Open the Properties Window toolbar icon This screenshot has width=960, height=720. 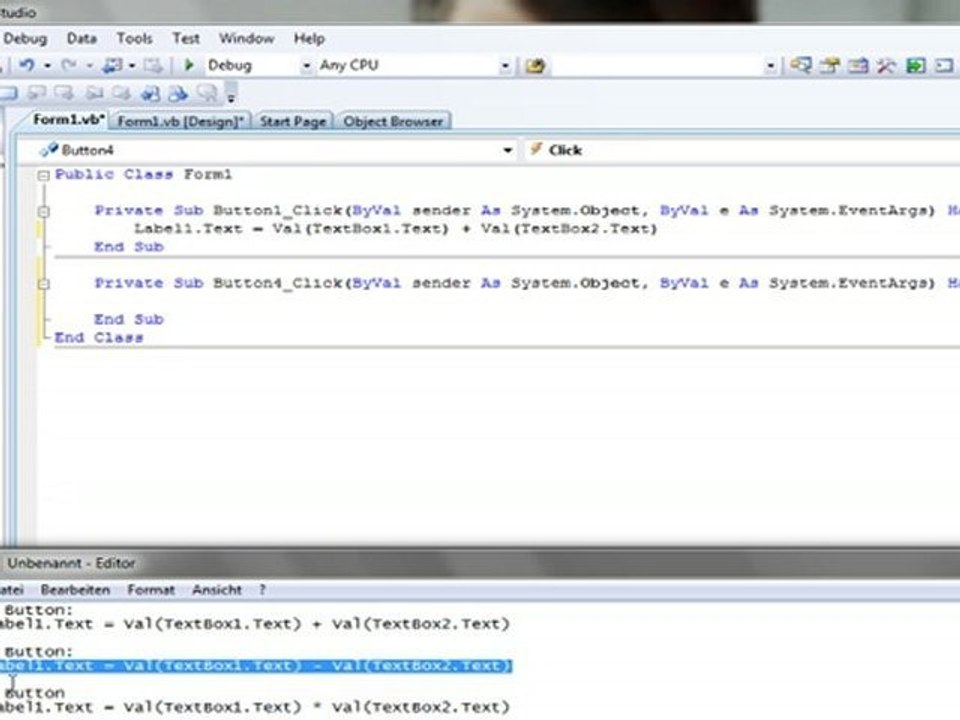click(830, 66)
